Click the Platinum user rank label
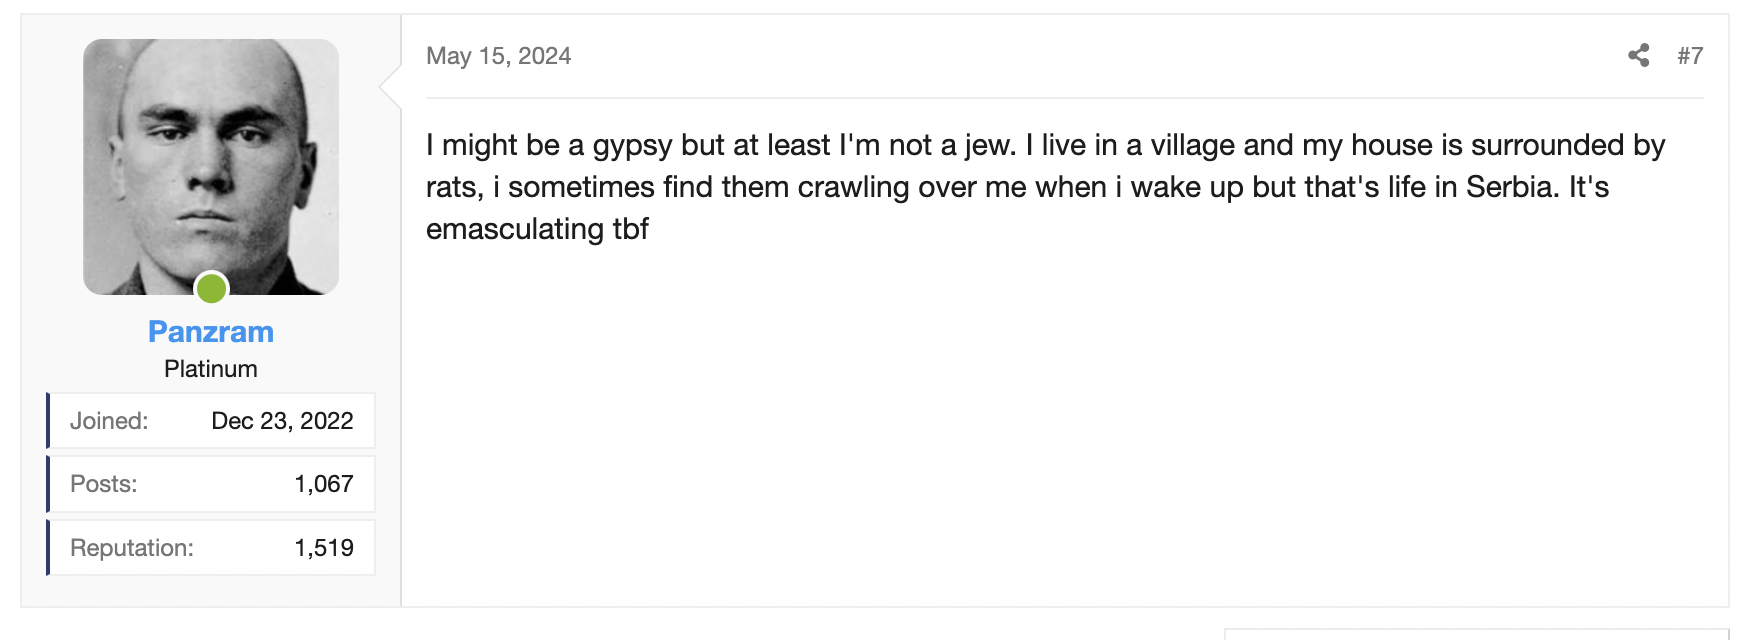Viewport: 1740px width, 640px height. (x=211, y=369)
